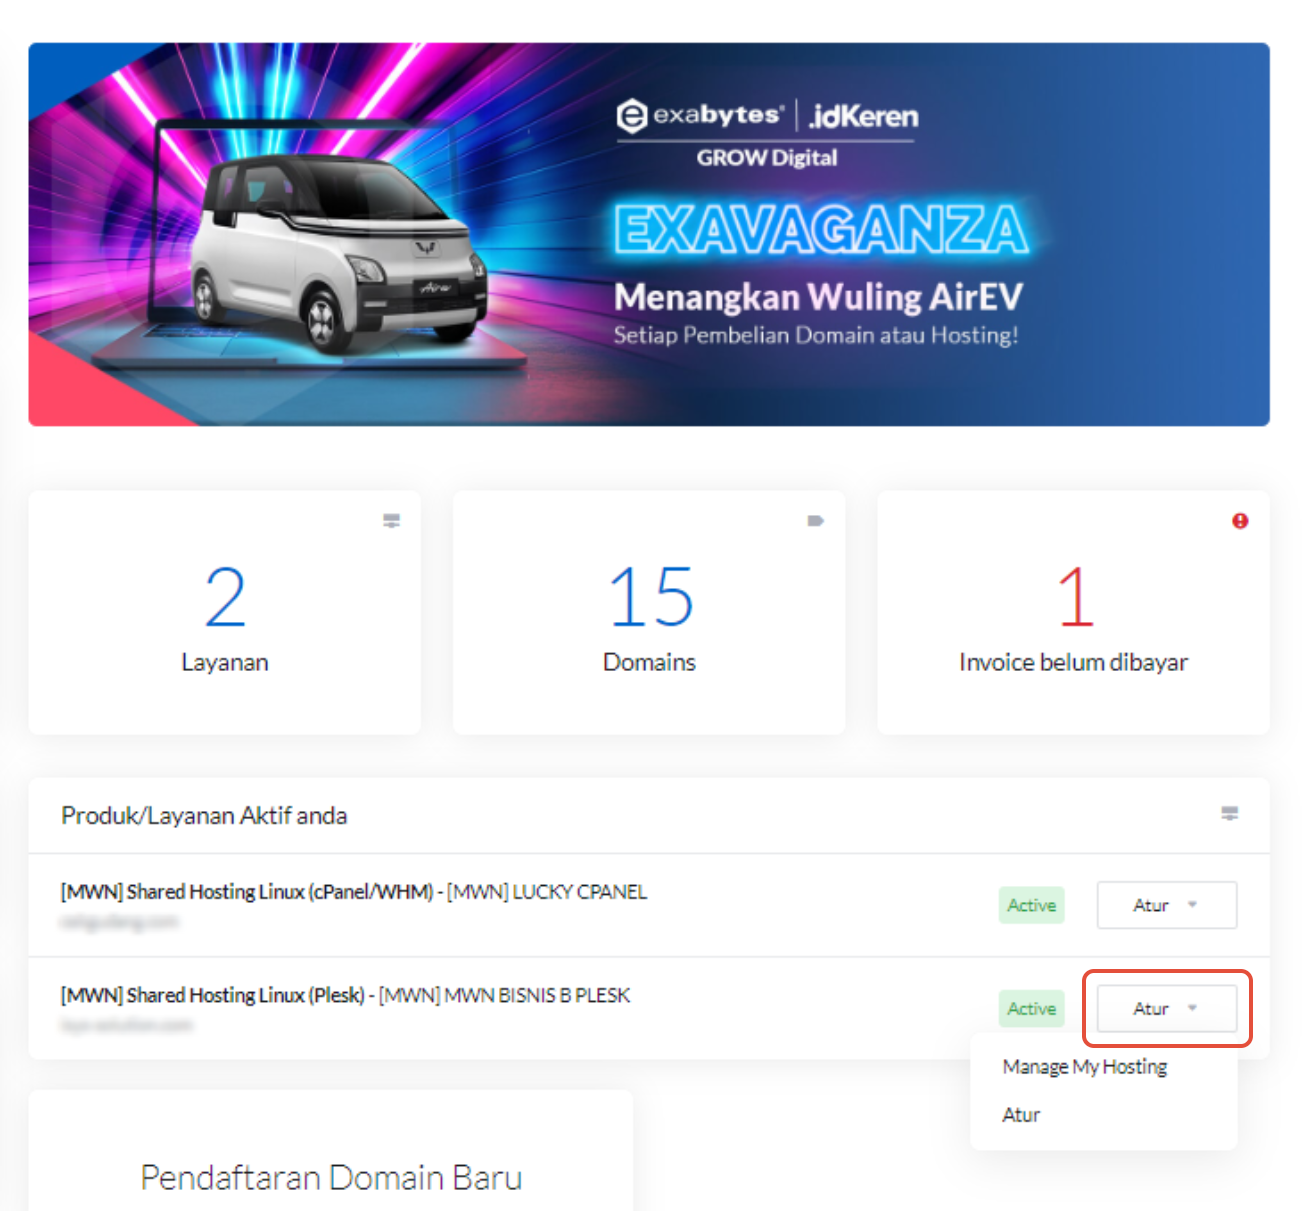This screenshot has width=1302, height=1211.
Task: Open the Atur dropdown for MWN BISNIS B PLESK
Action: 1167,1009
